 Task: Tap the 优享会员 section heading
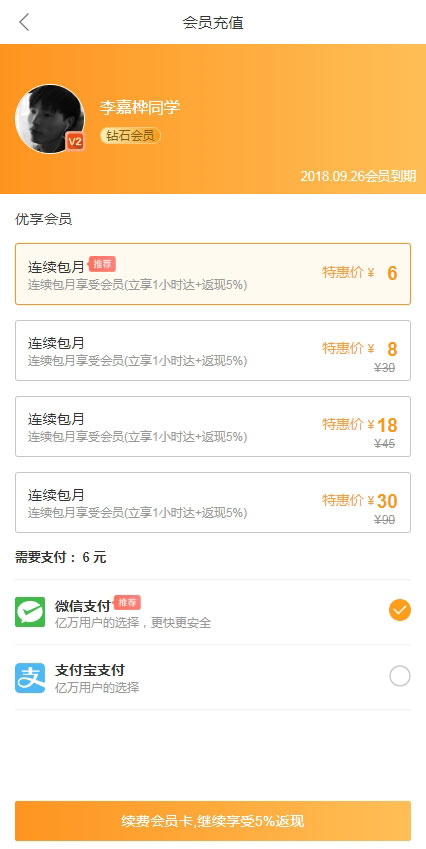[x=43, y=219]
